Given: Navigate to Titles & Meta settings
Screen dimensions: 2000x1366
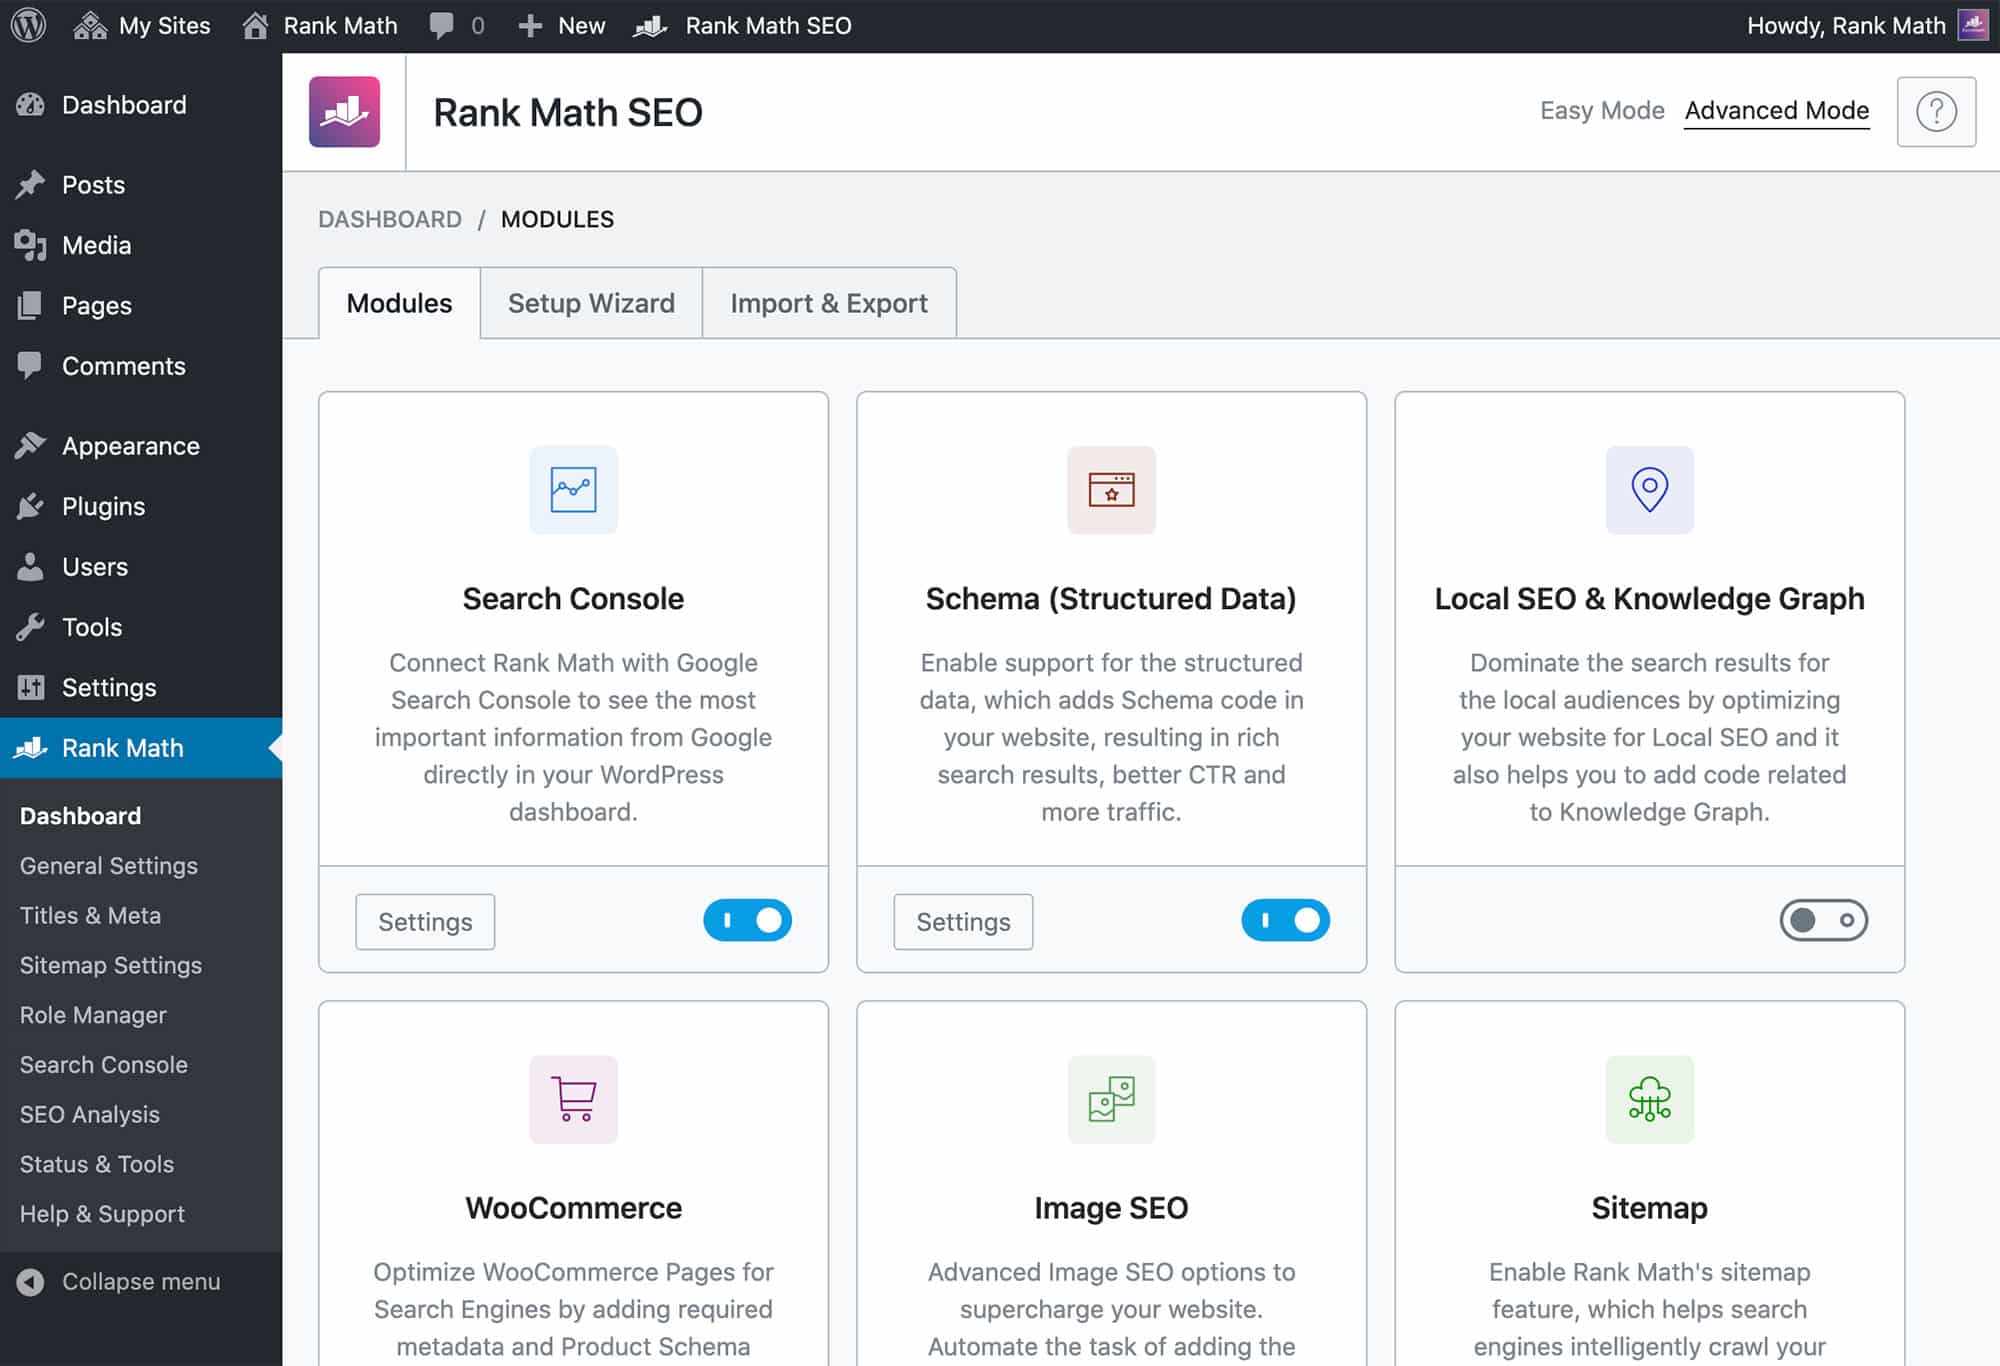Looking at the screenshot, I should click(x=91, y=915).
